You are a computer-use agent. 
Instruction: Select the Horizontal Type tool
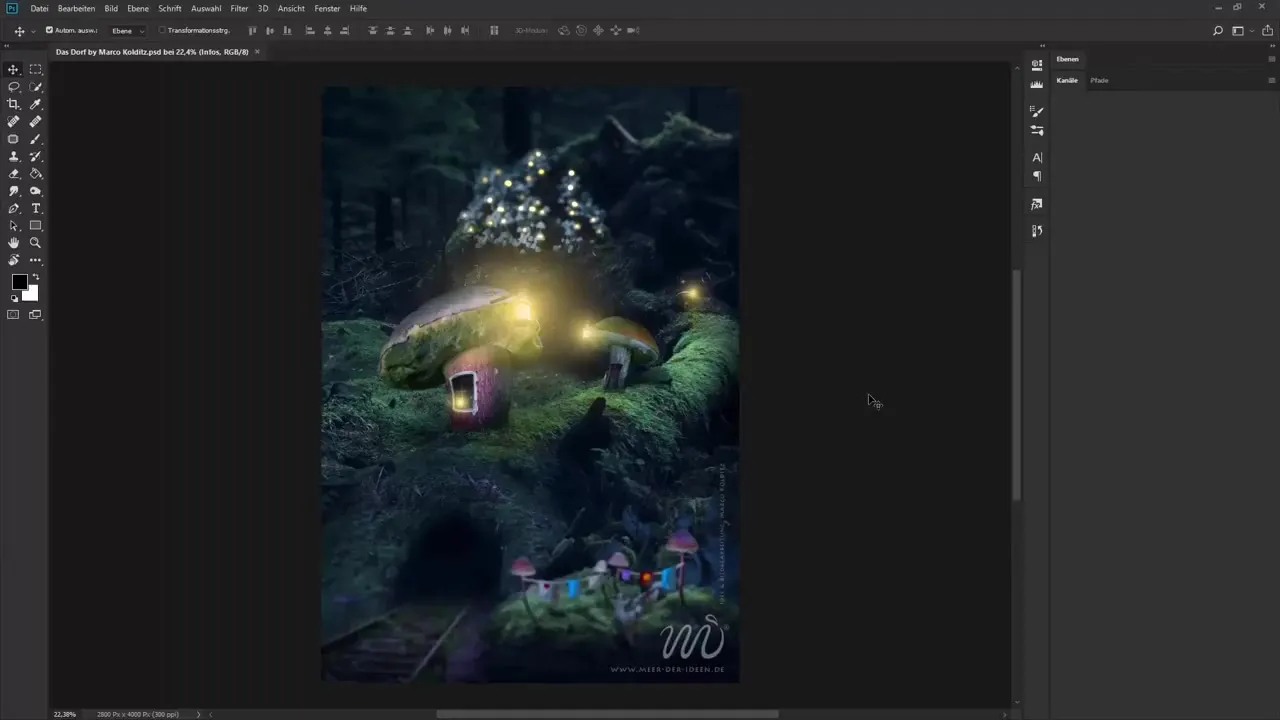(36, 208)
